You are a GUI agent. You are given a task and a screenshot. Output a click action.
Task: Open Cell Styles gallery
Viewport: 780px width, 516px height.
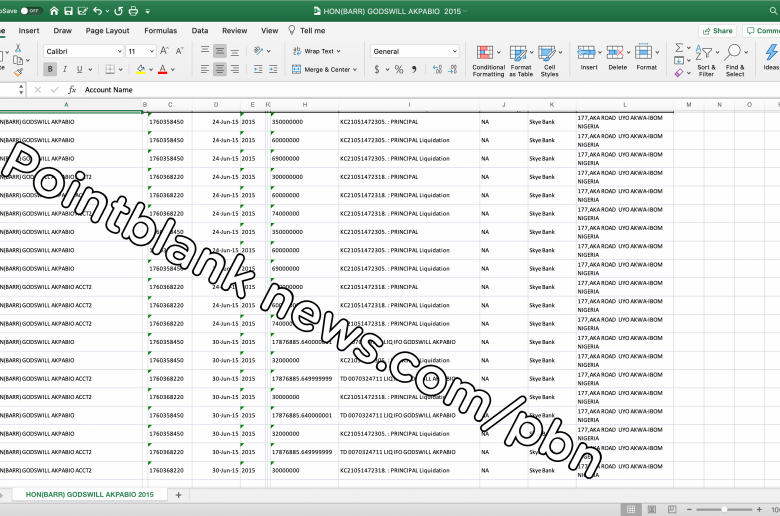pyautogui.click(x=550, y=61)
